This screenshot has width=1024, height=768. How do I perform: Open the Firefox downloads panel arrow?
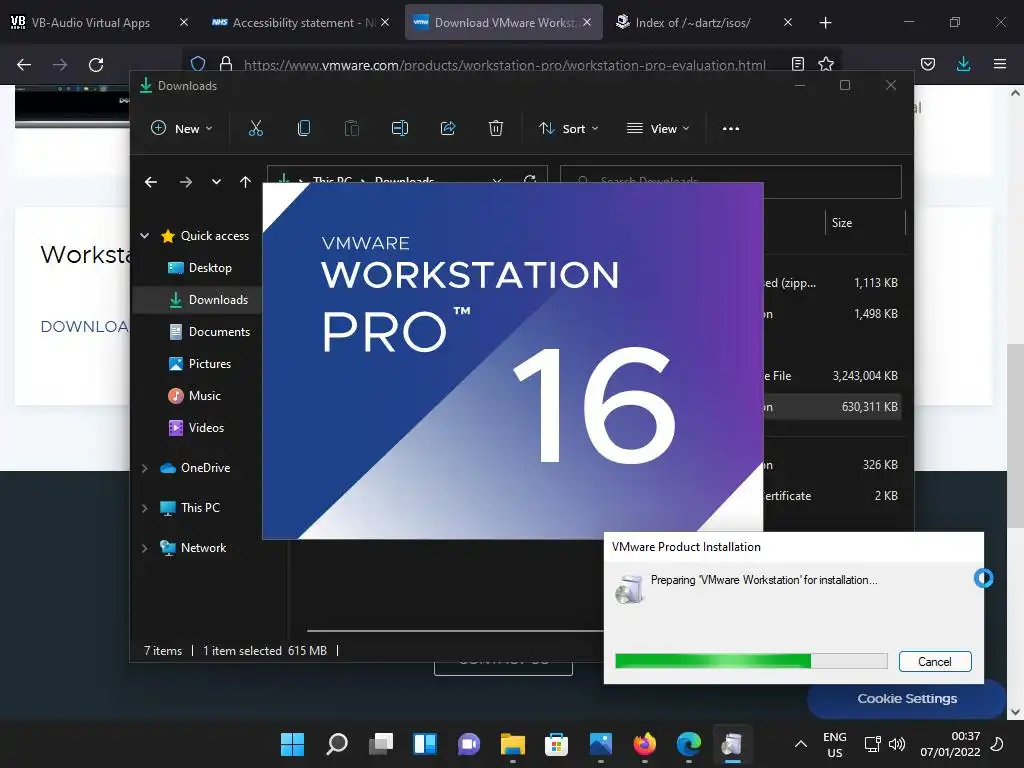pos(963,64)
